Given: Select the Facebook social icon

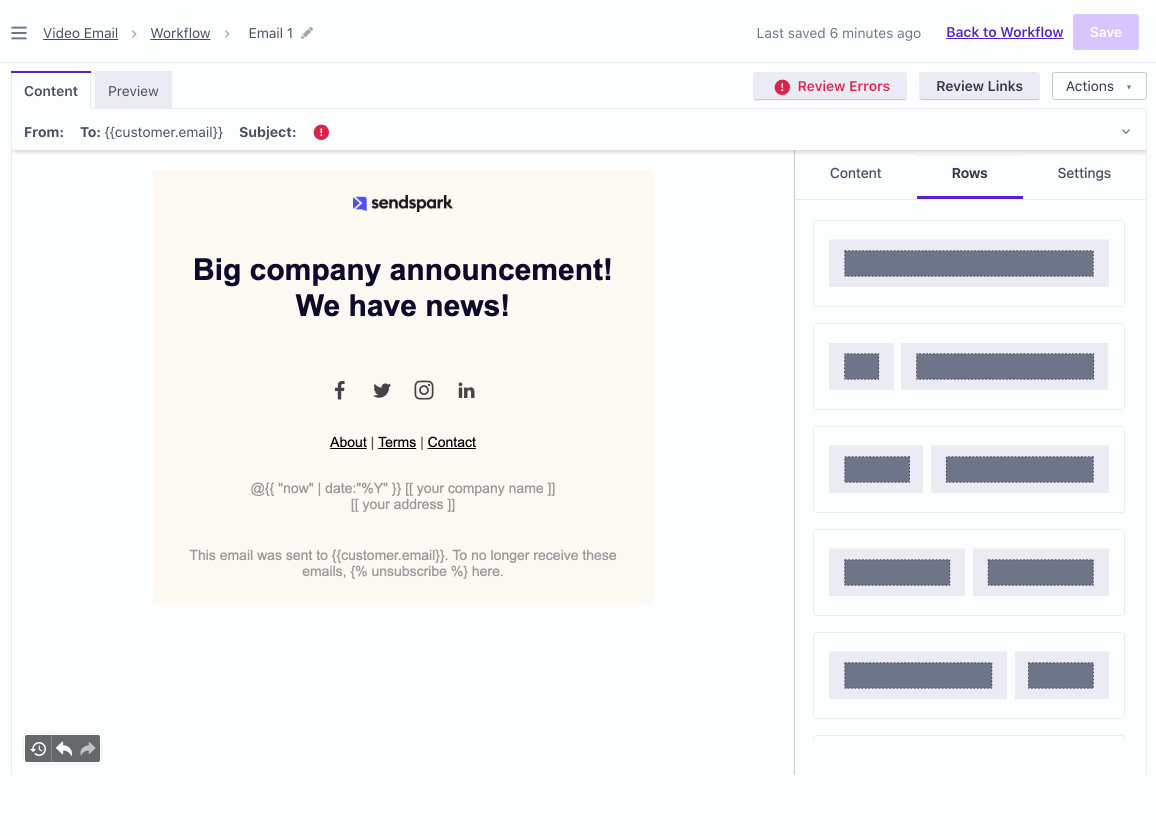Looking at the screenshot, I should pyautogui.click(x=339, y=391).
